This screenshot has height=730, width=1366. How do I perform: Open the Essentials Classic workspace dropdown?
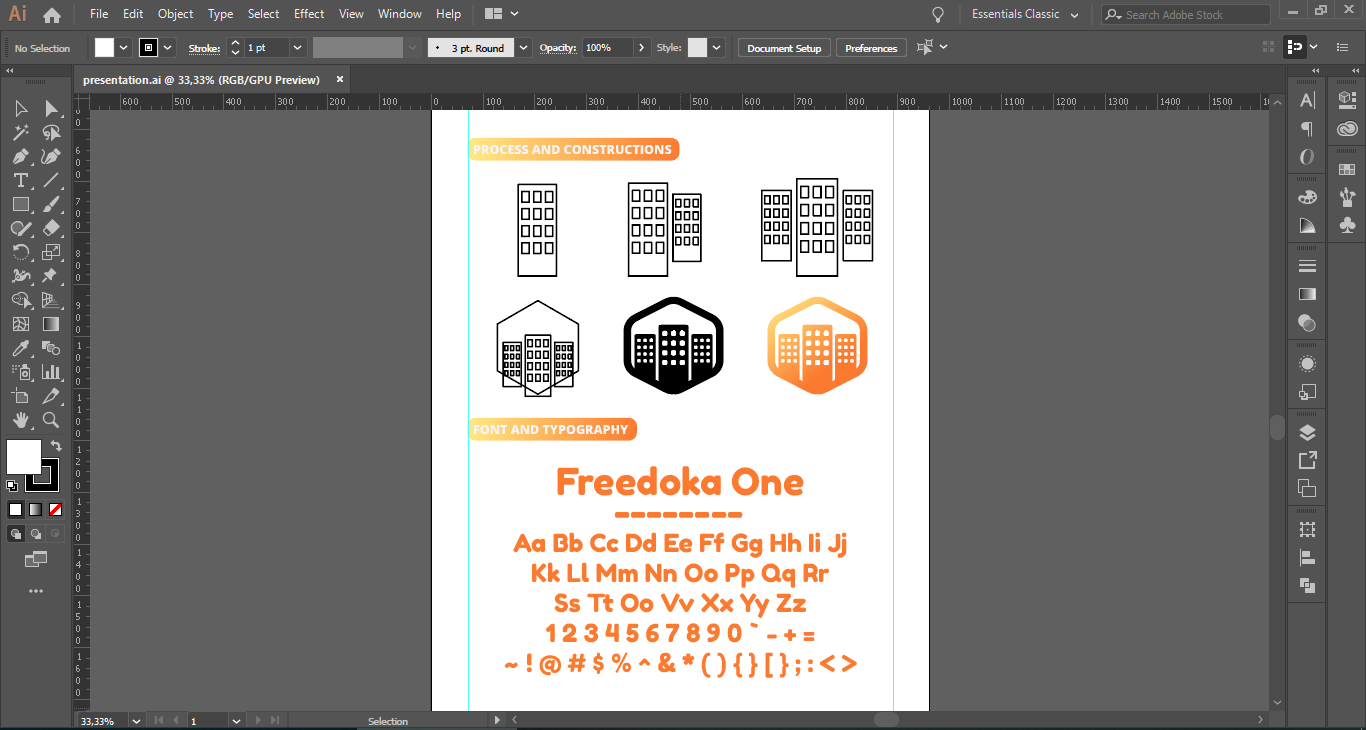[1026, 14]
